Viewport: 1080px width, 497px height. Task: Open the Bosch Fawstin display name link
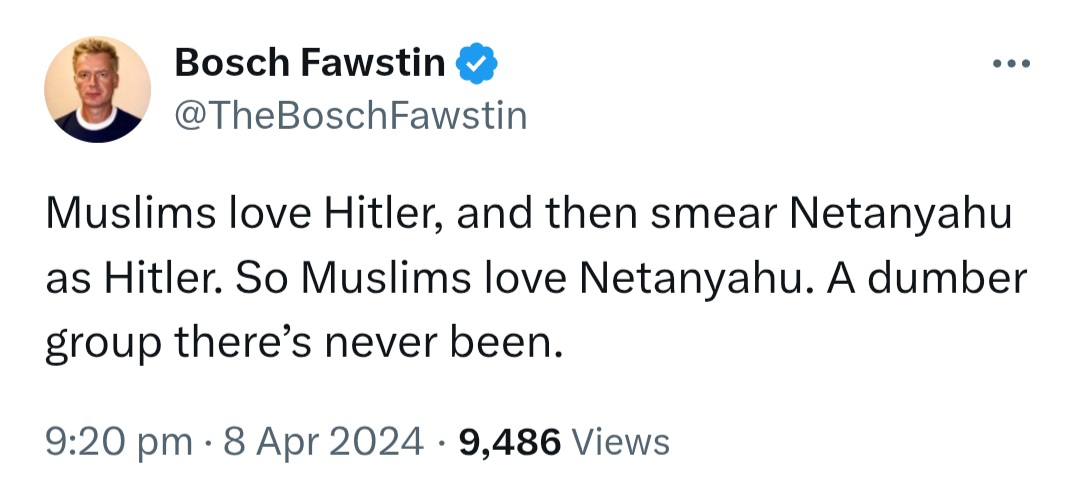[310, 63]
